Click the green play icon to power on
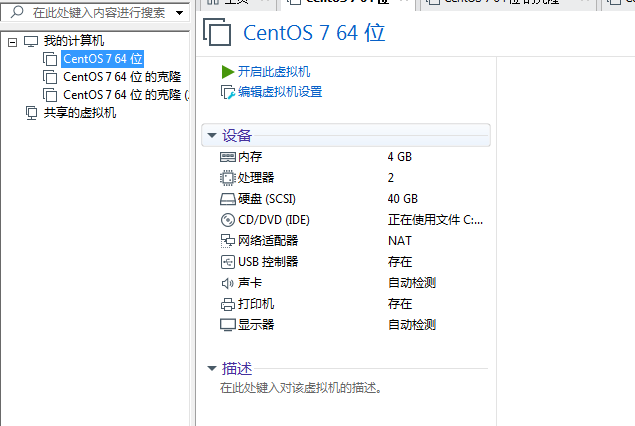 (x=228, y=72)
